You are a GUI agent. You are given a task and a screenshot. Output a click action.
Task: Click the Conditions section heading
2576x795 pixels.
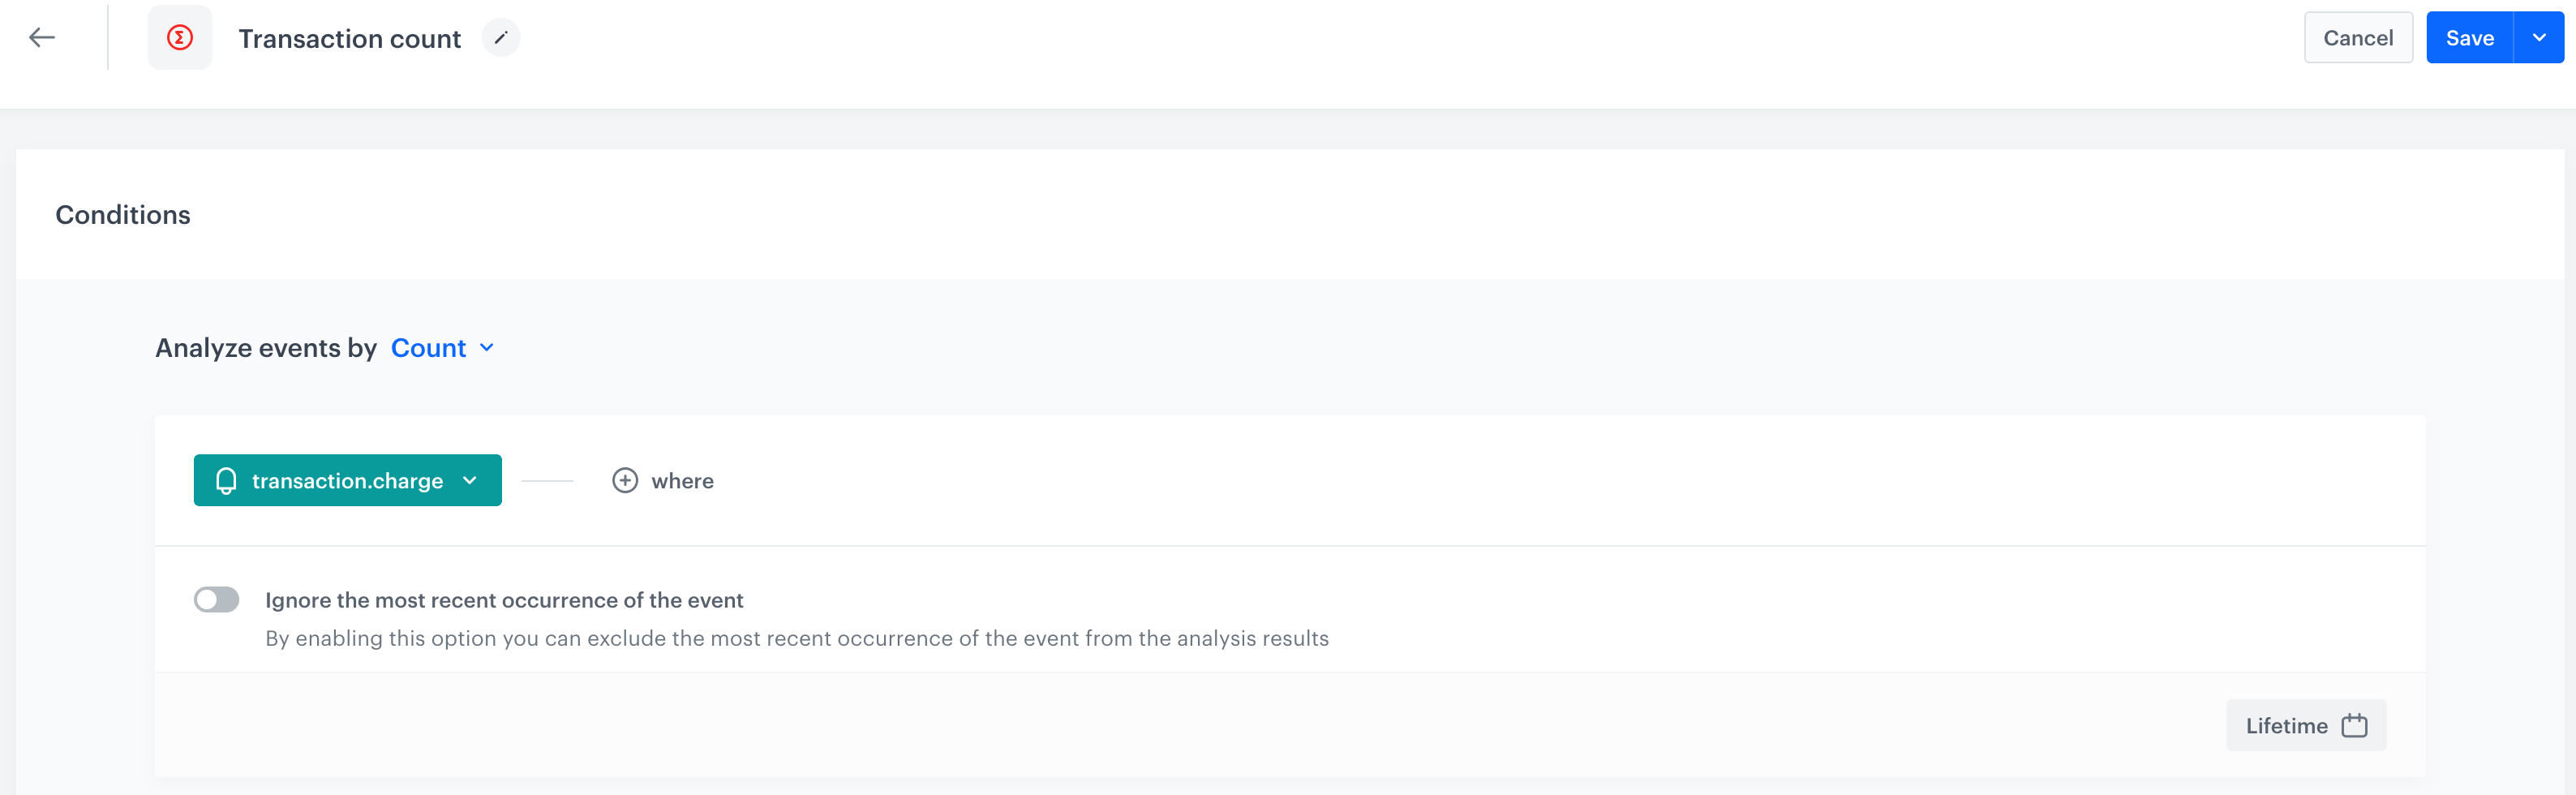tap(123, 215)
